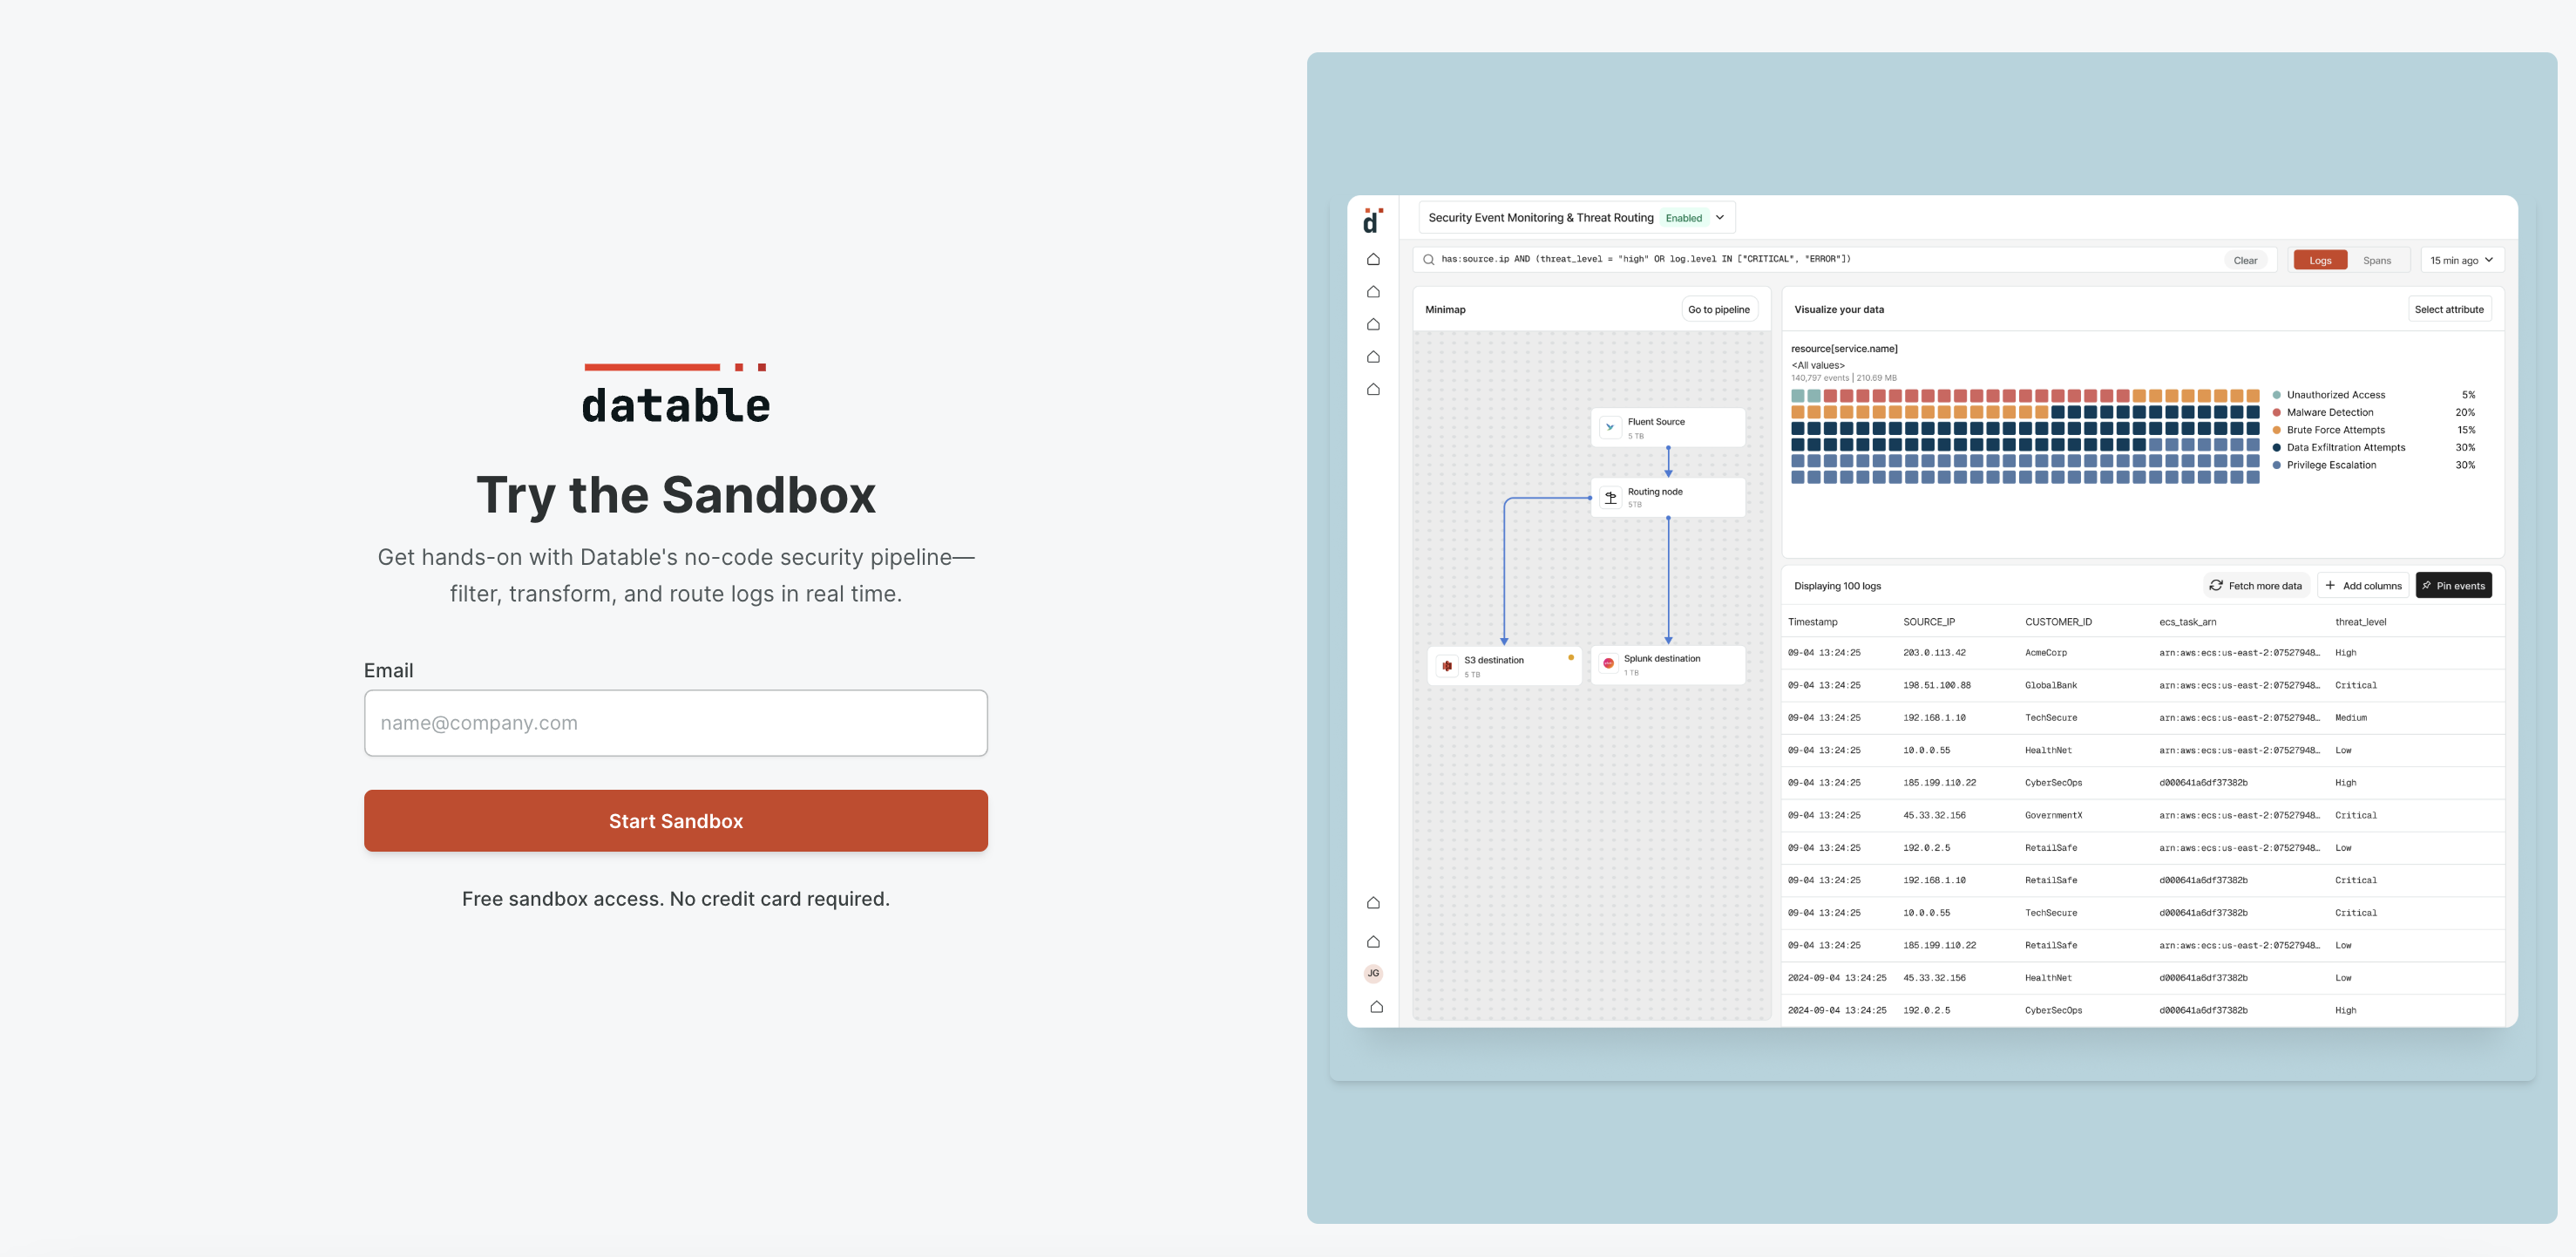Switch to the Spans tab

point(2376,260)
